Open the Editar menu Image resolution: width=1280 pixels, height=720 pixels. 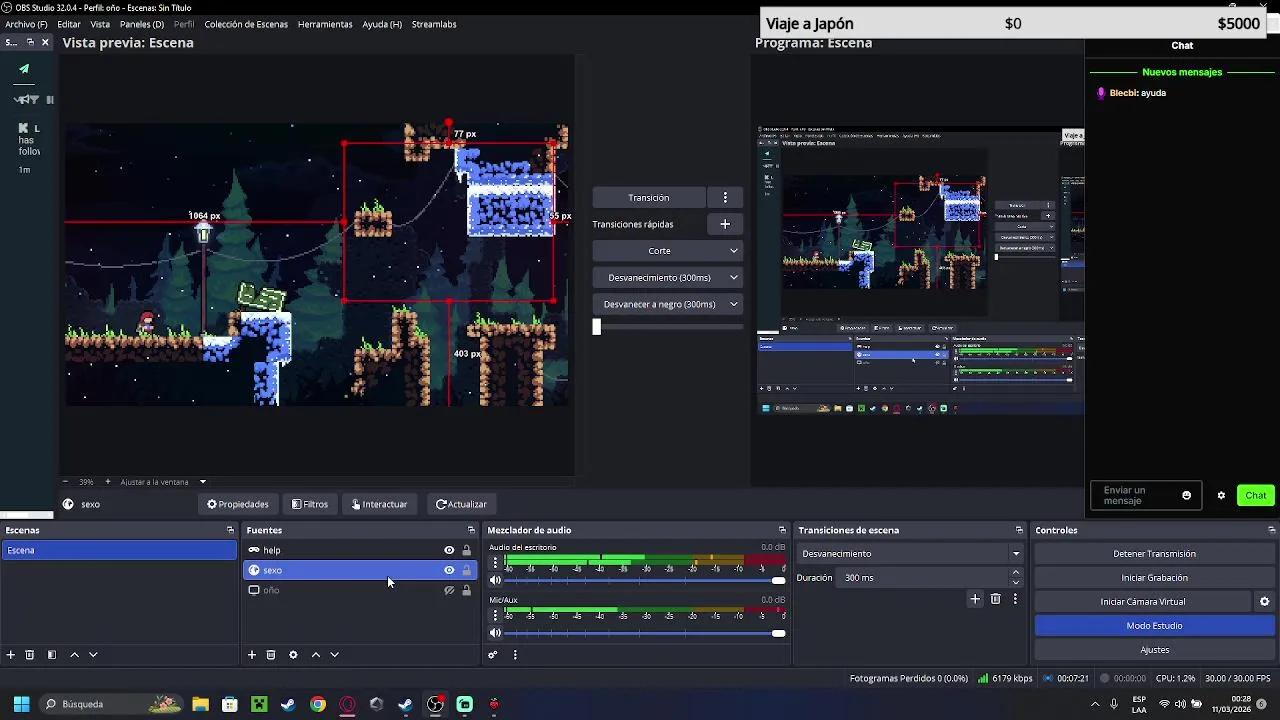69,24
